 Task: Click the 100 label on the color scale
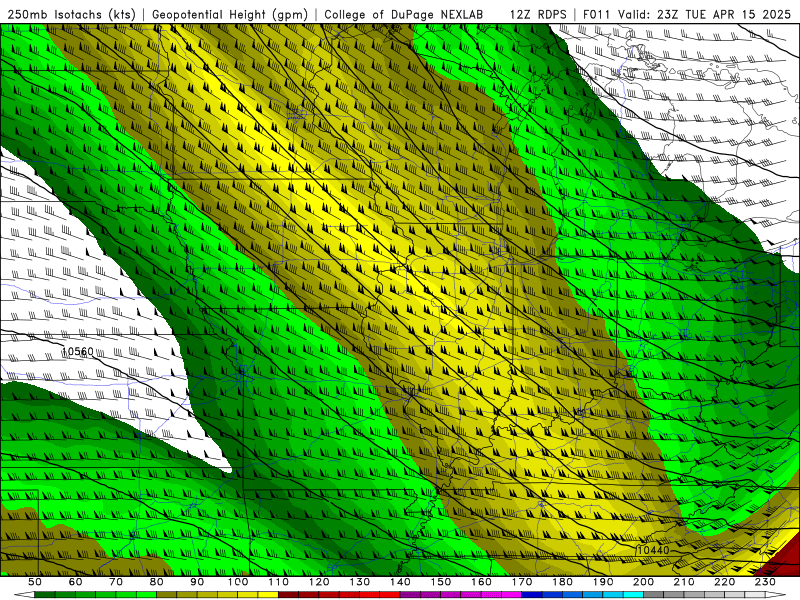238,582
